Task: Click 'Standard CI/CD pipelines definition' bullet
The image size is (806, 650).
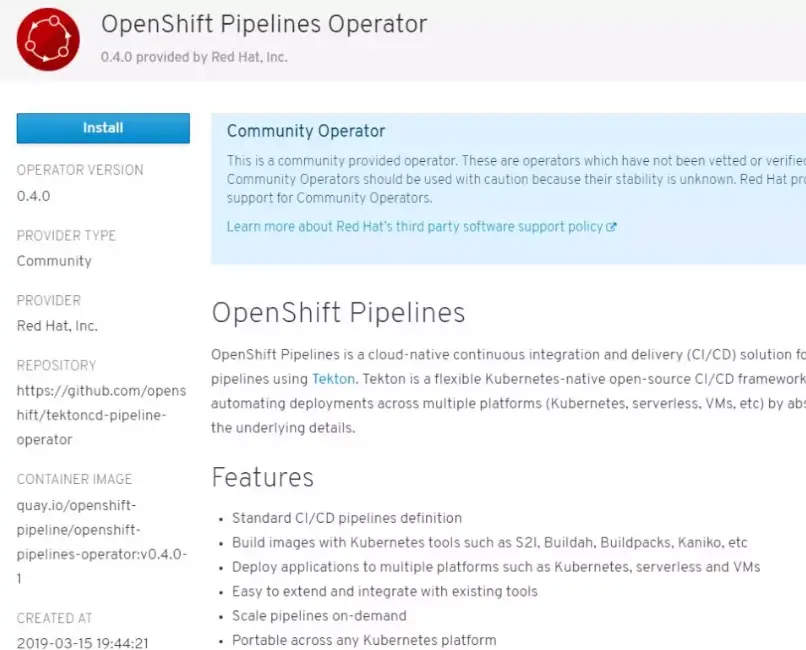Action: point(347,518)
